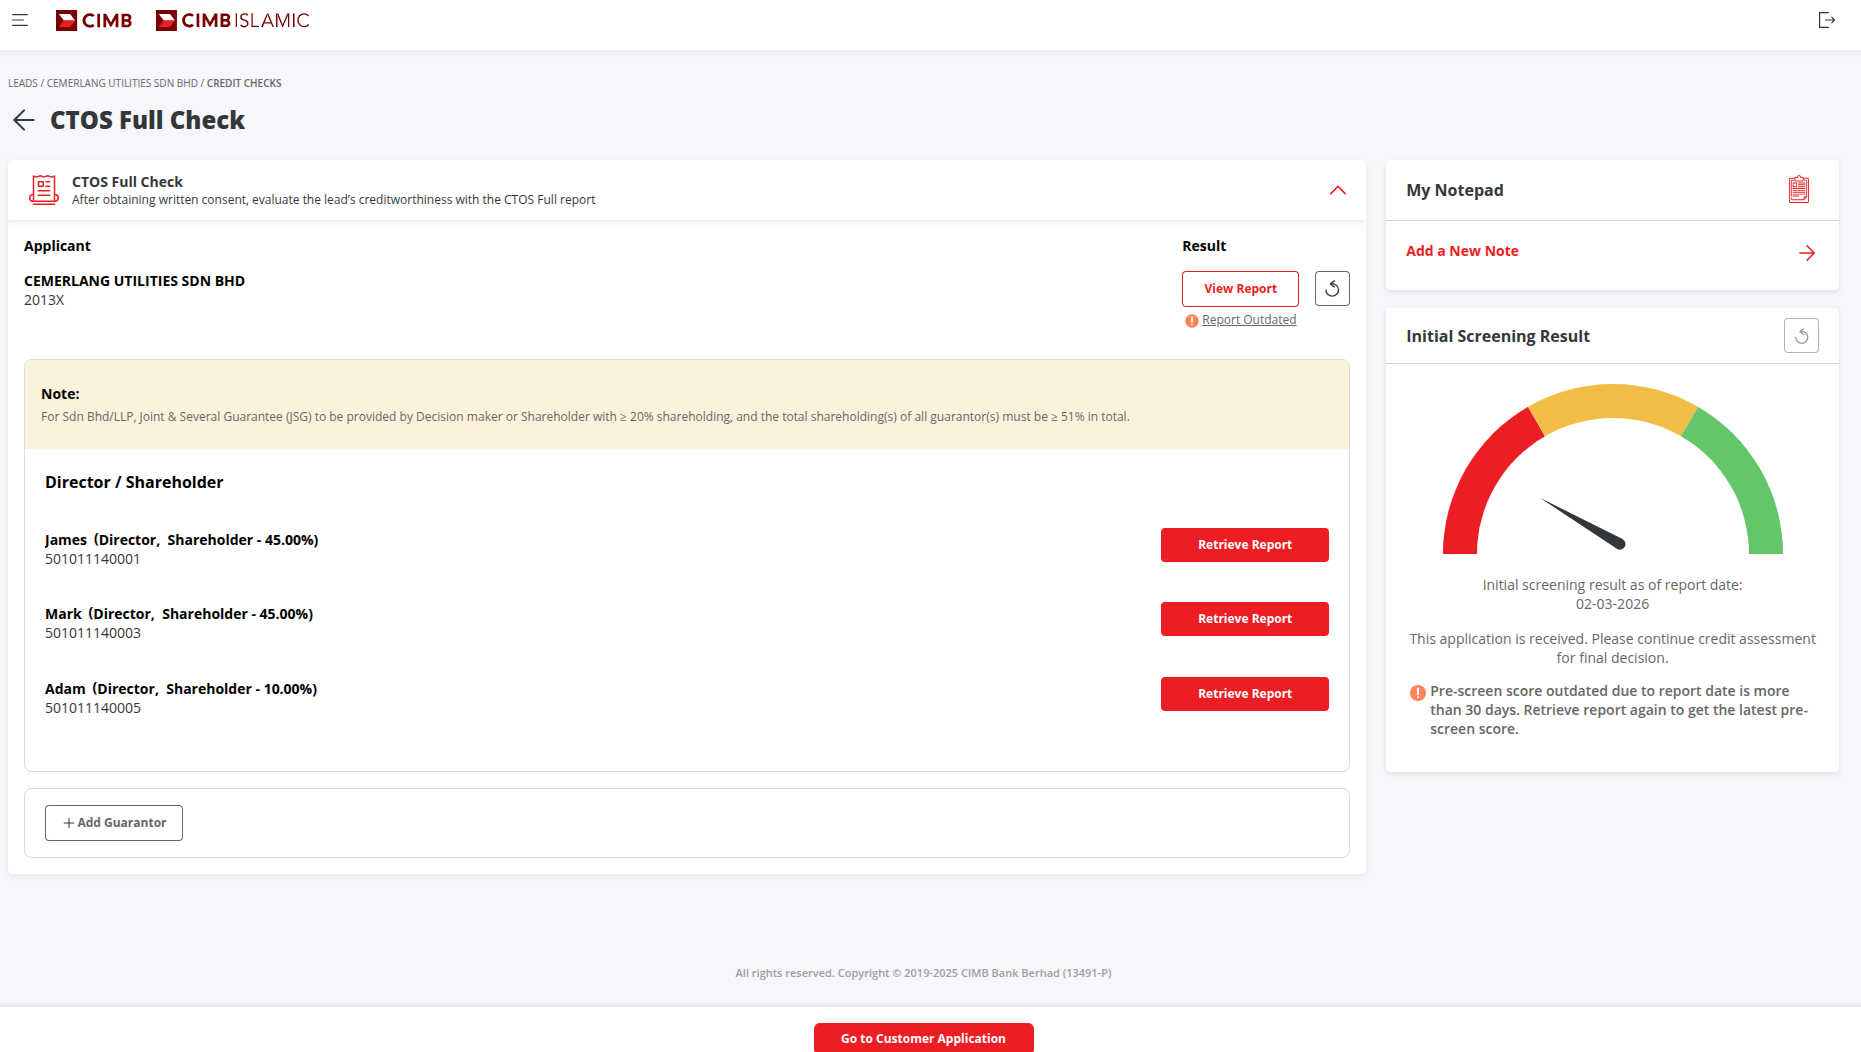Click ID number 501011140003
This screenshot has height=1052, width=1861.
(x=93, y=633)
